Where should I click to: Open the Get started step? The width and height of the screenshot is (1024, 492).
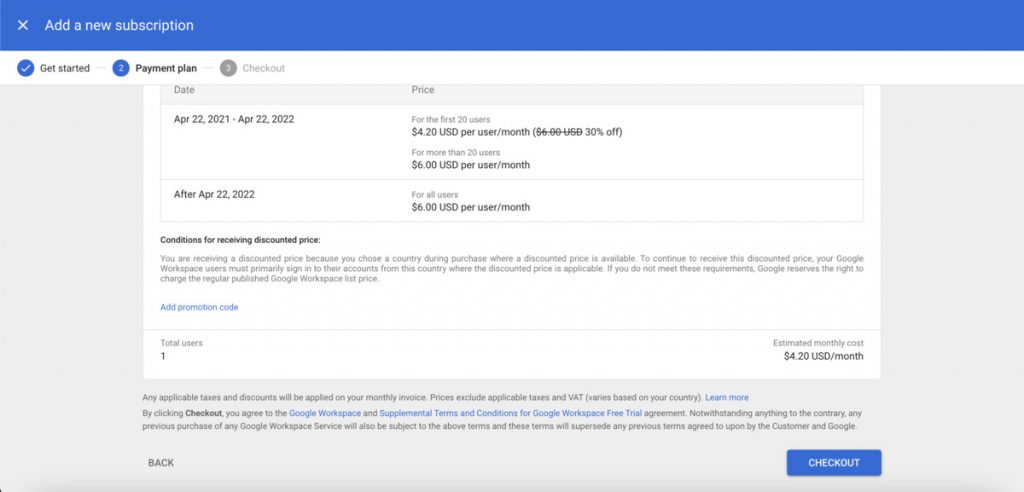pyautogui.click(x=65, y=68)
